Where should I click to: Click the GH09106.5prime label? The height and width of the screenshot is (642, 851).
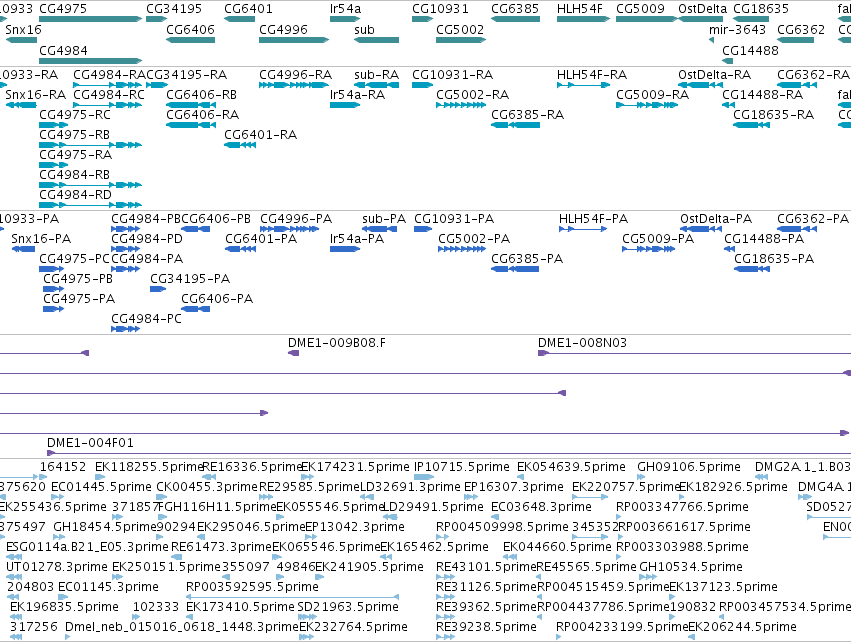(689, 467)
